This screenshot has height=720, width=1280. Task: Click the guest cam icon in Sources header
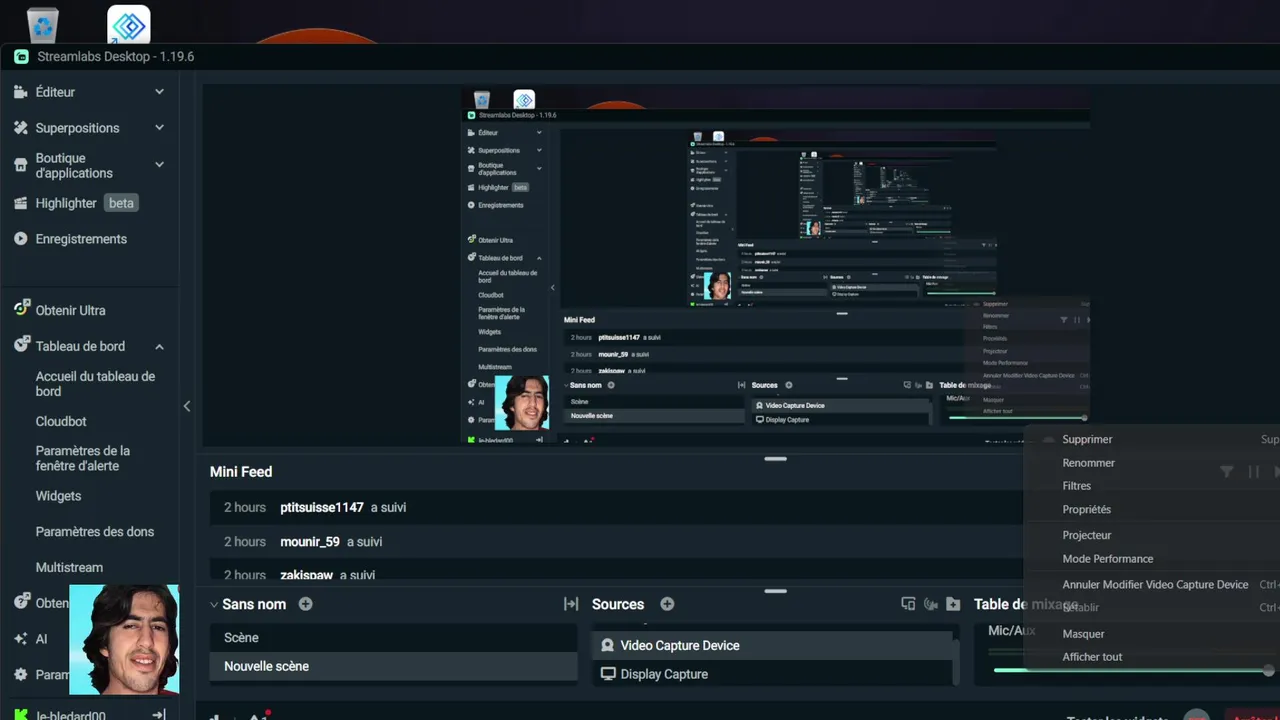931,604
